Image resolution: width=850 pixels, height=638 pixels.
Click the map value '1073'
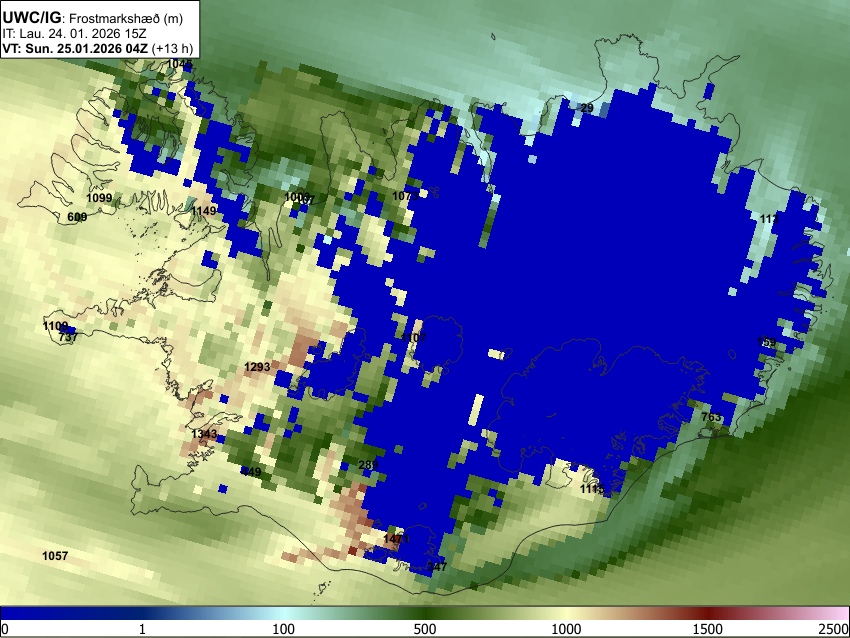pos(405,196)
